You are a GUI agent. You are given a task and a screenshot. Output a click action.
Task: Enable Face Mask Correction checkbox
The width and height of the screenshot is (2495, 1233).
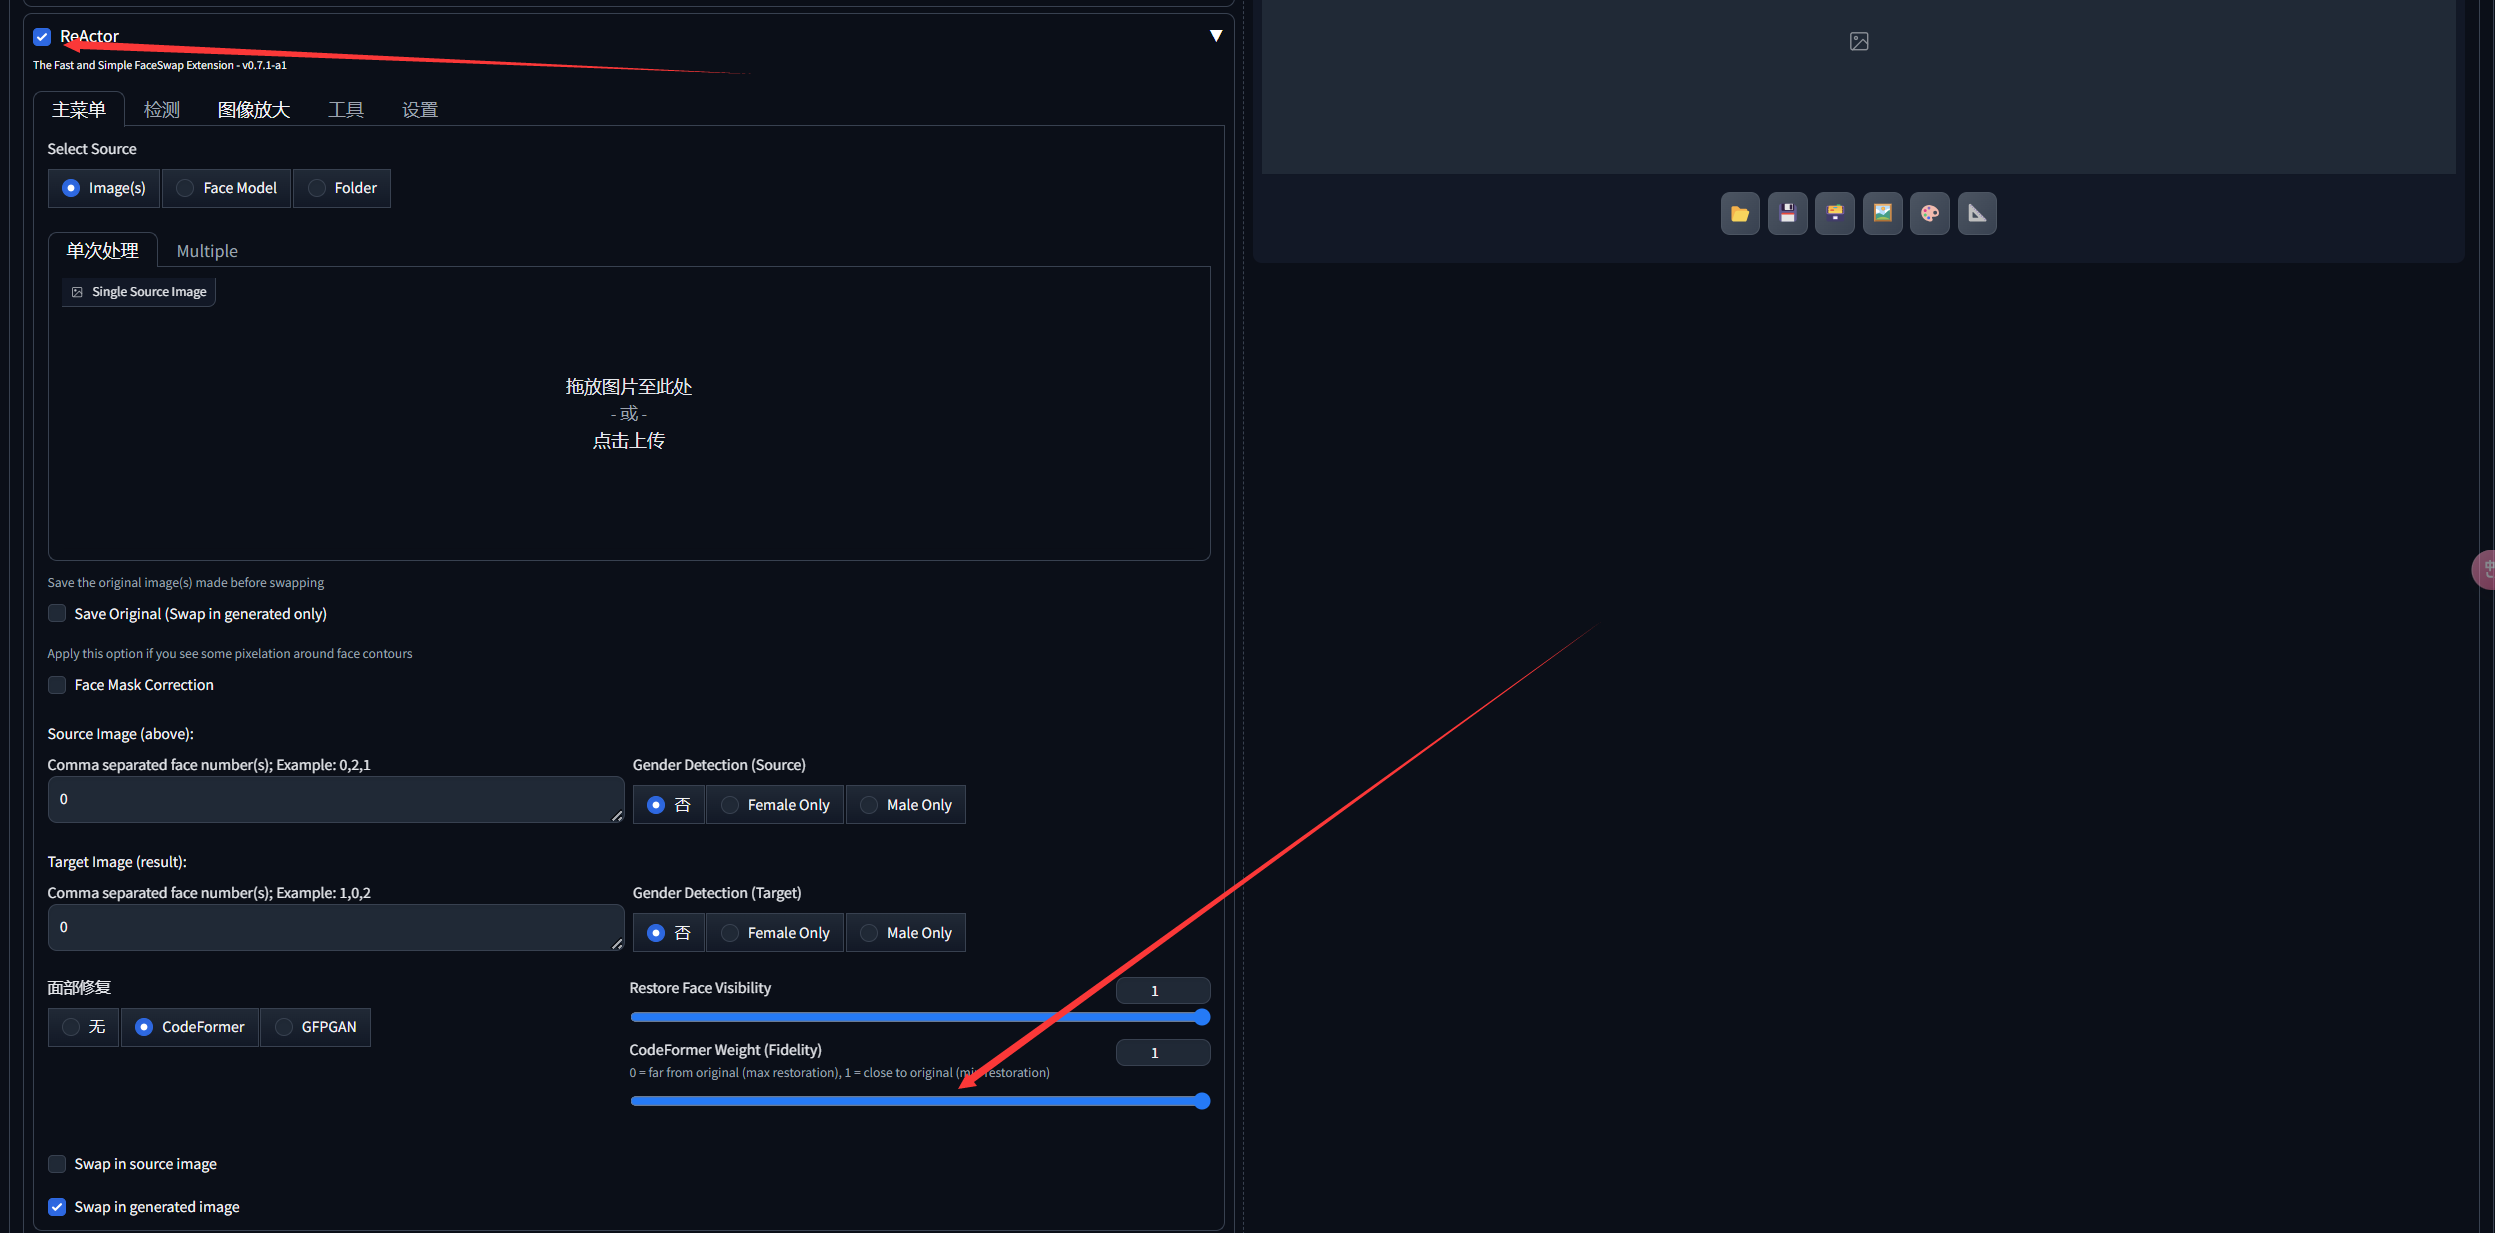pos(57,685)
